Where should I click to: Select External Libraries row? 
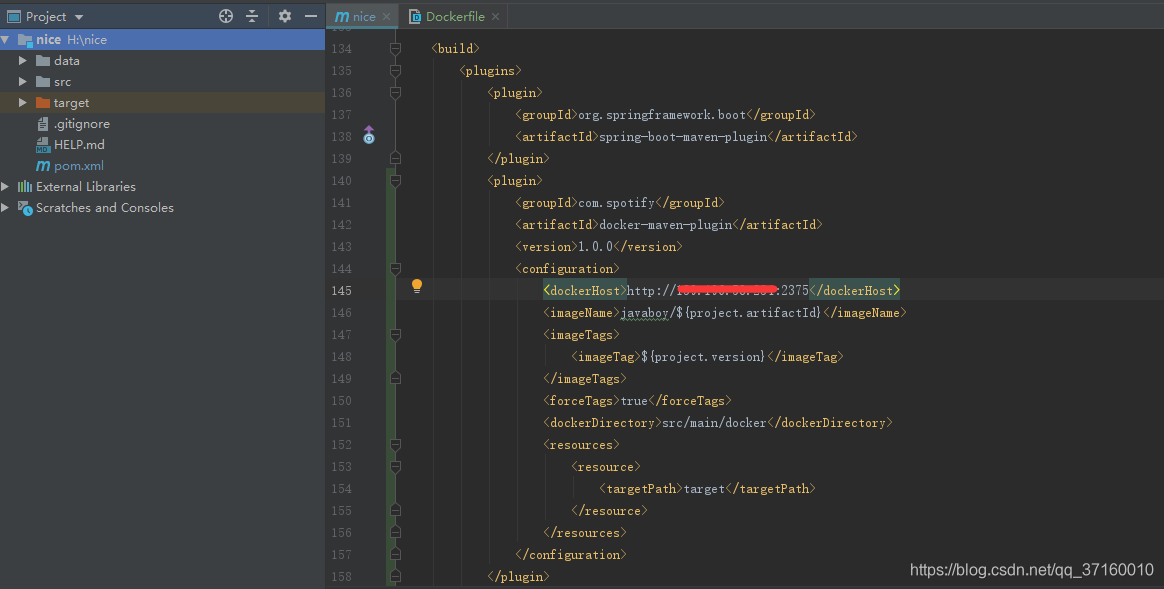pos(162,186)
